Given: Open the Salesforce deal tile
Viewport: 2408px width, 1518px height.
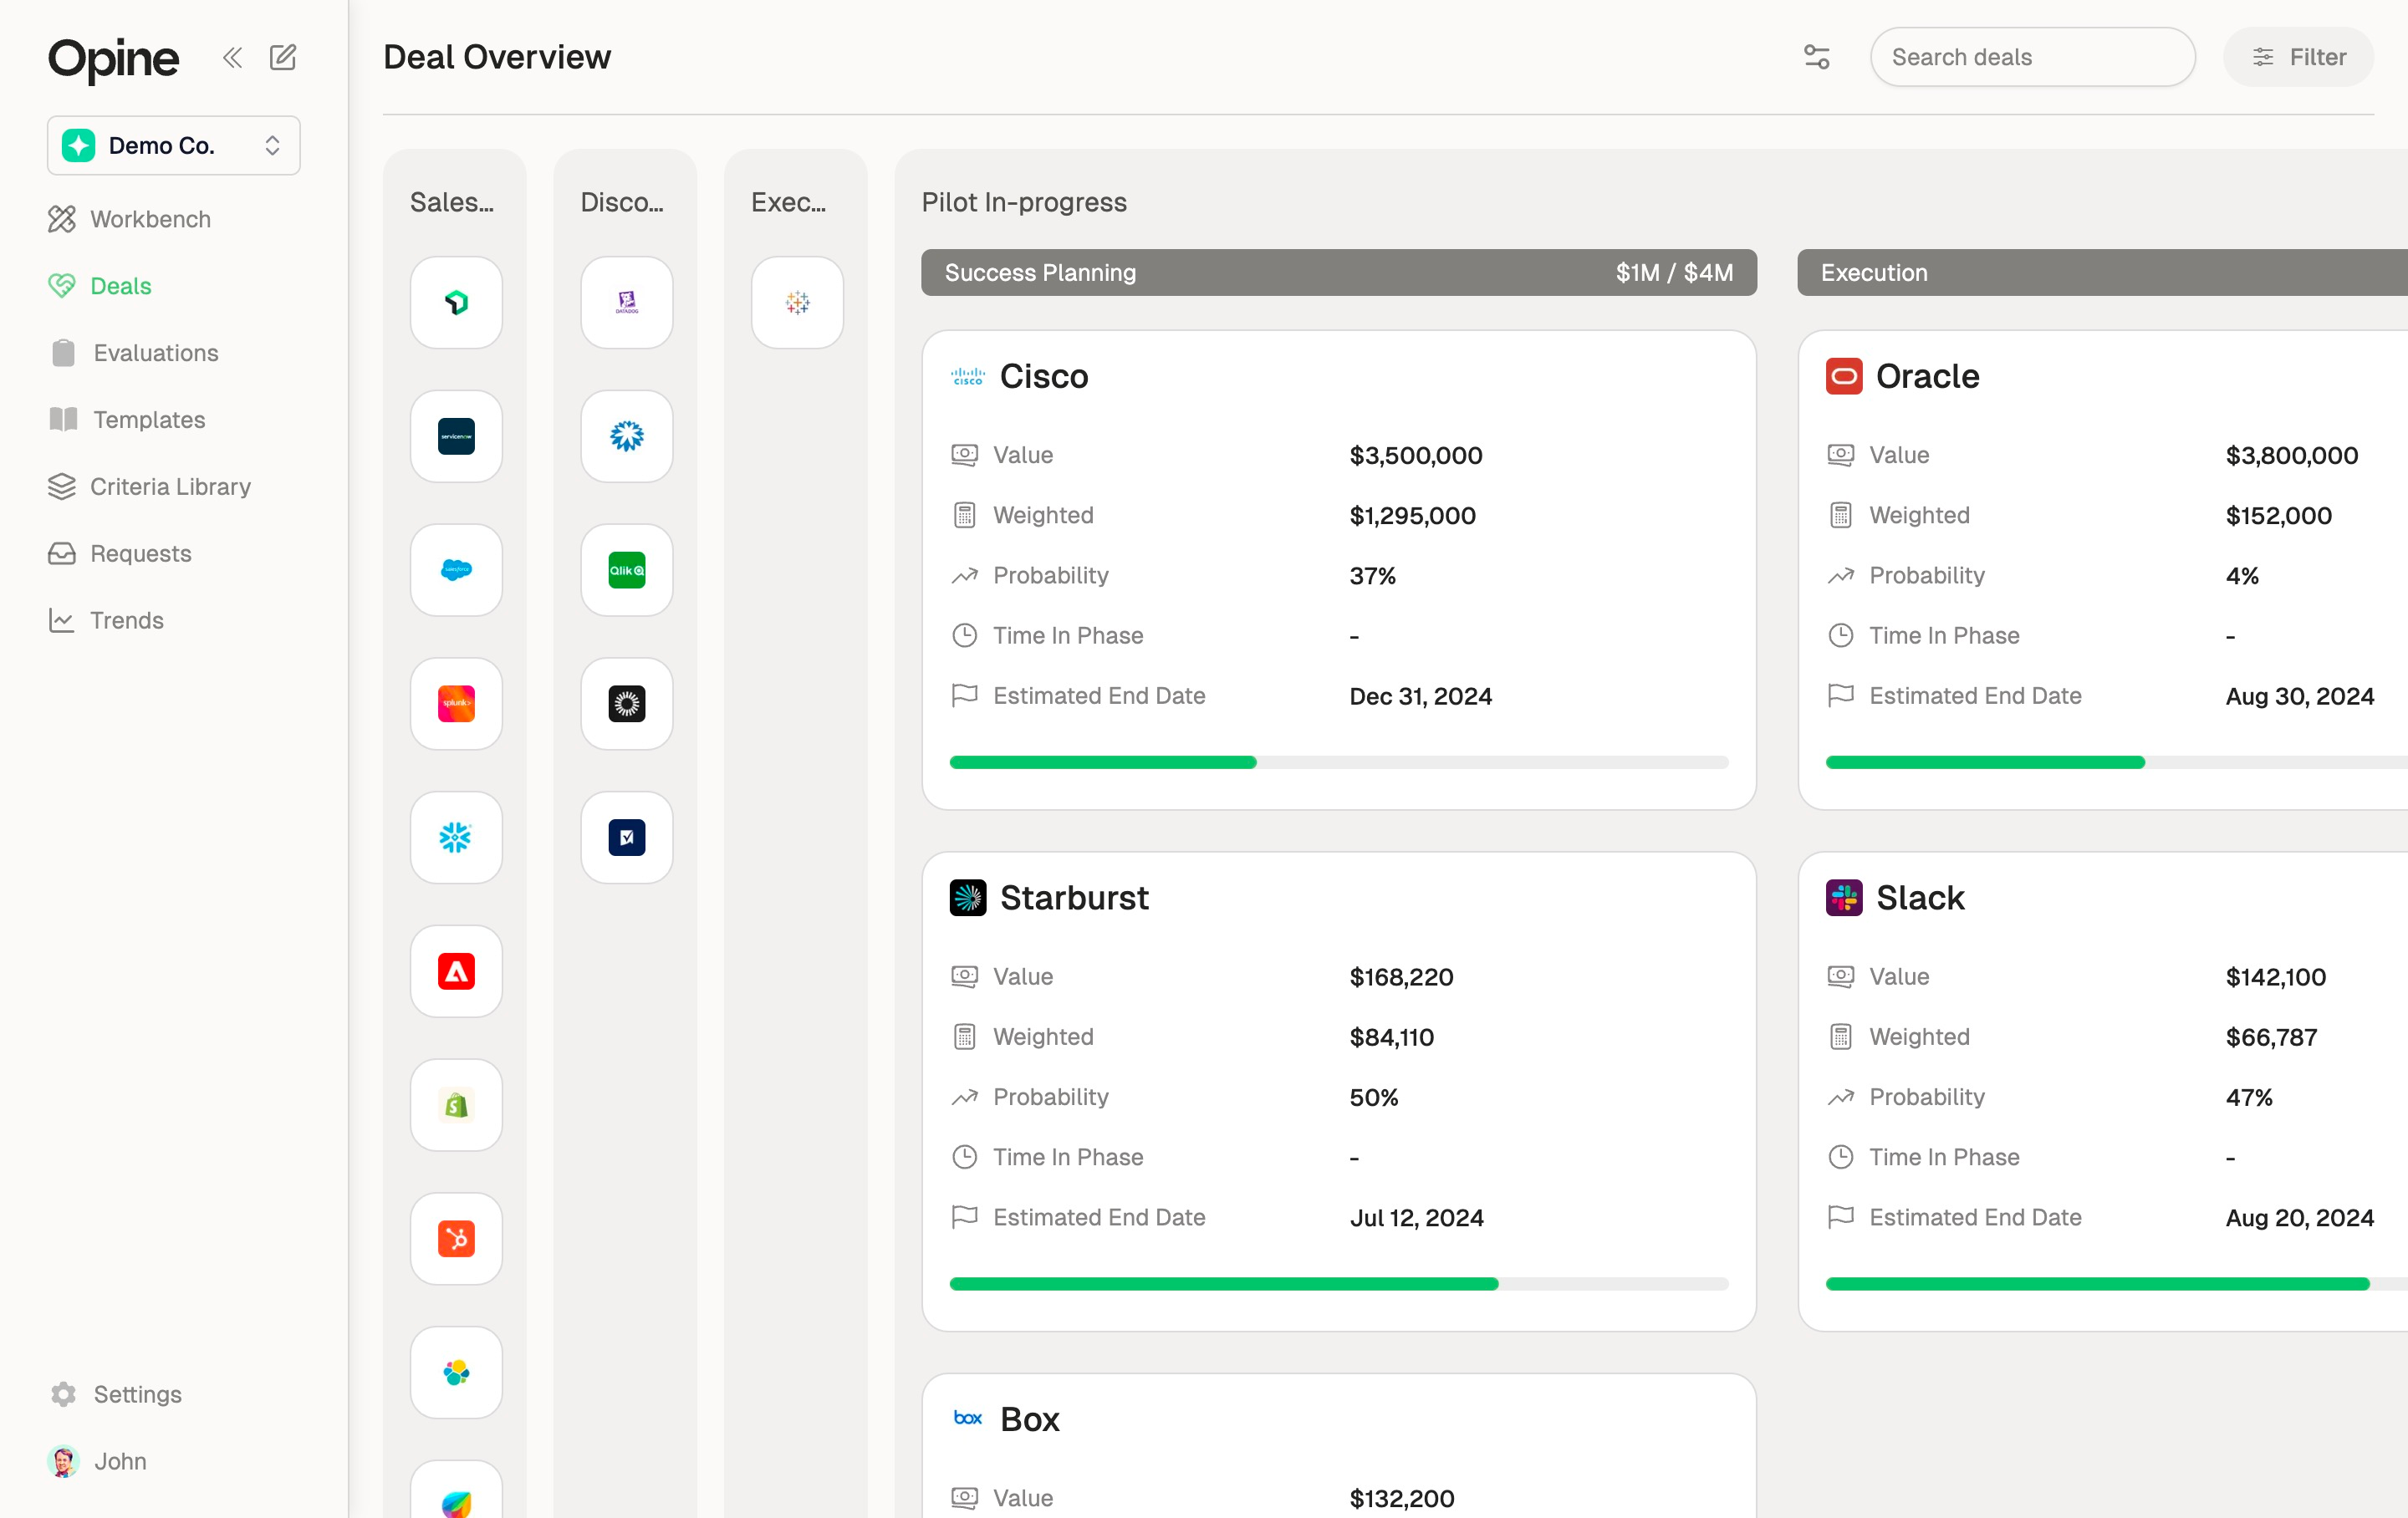Looking at the screenshot, I should [x=456, y=570].
